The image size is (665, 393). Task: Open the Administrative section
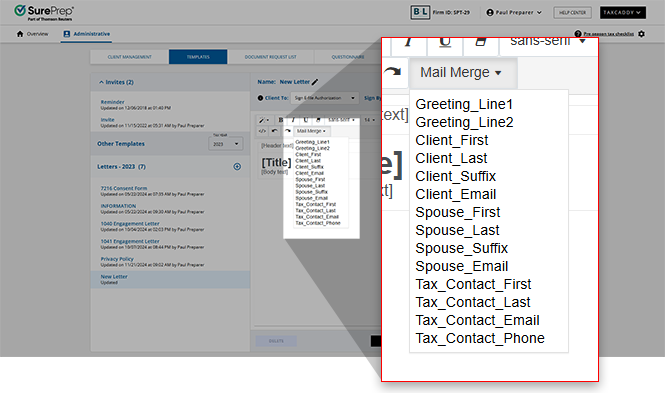tap(87, 34)
